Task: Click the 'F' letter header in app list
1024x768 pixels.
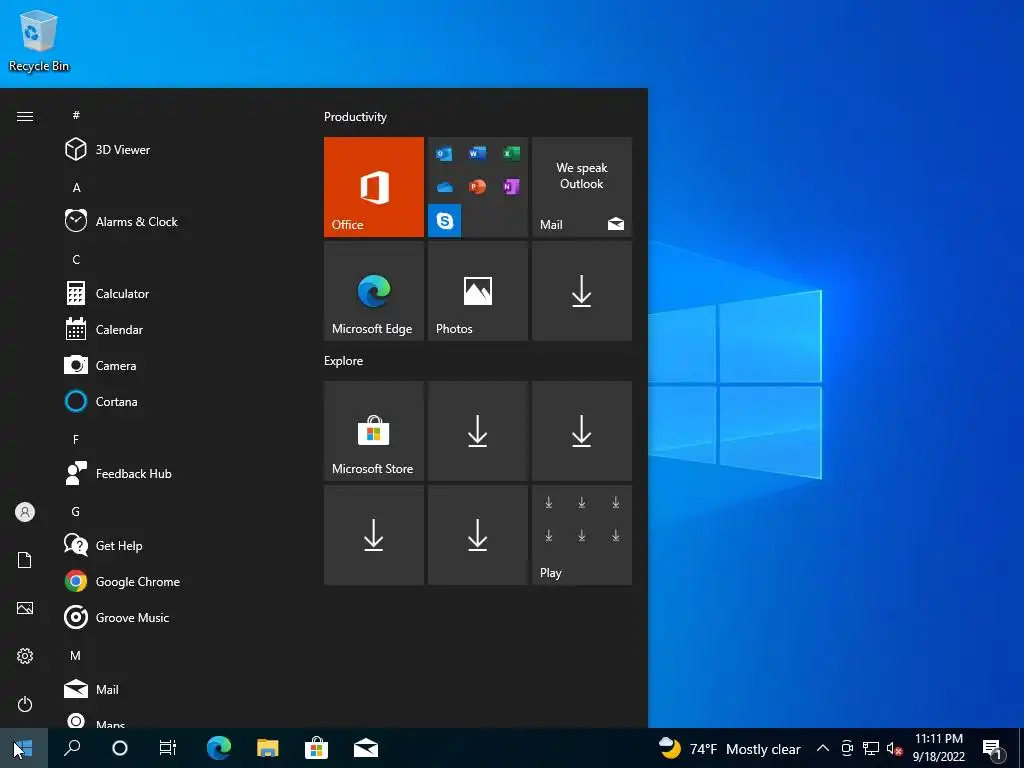Action: (x=76, y=440)
